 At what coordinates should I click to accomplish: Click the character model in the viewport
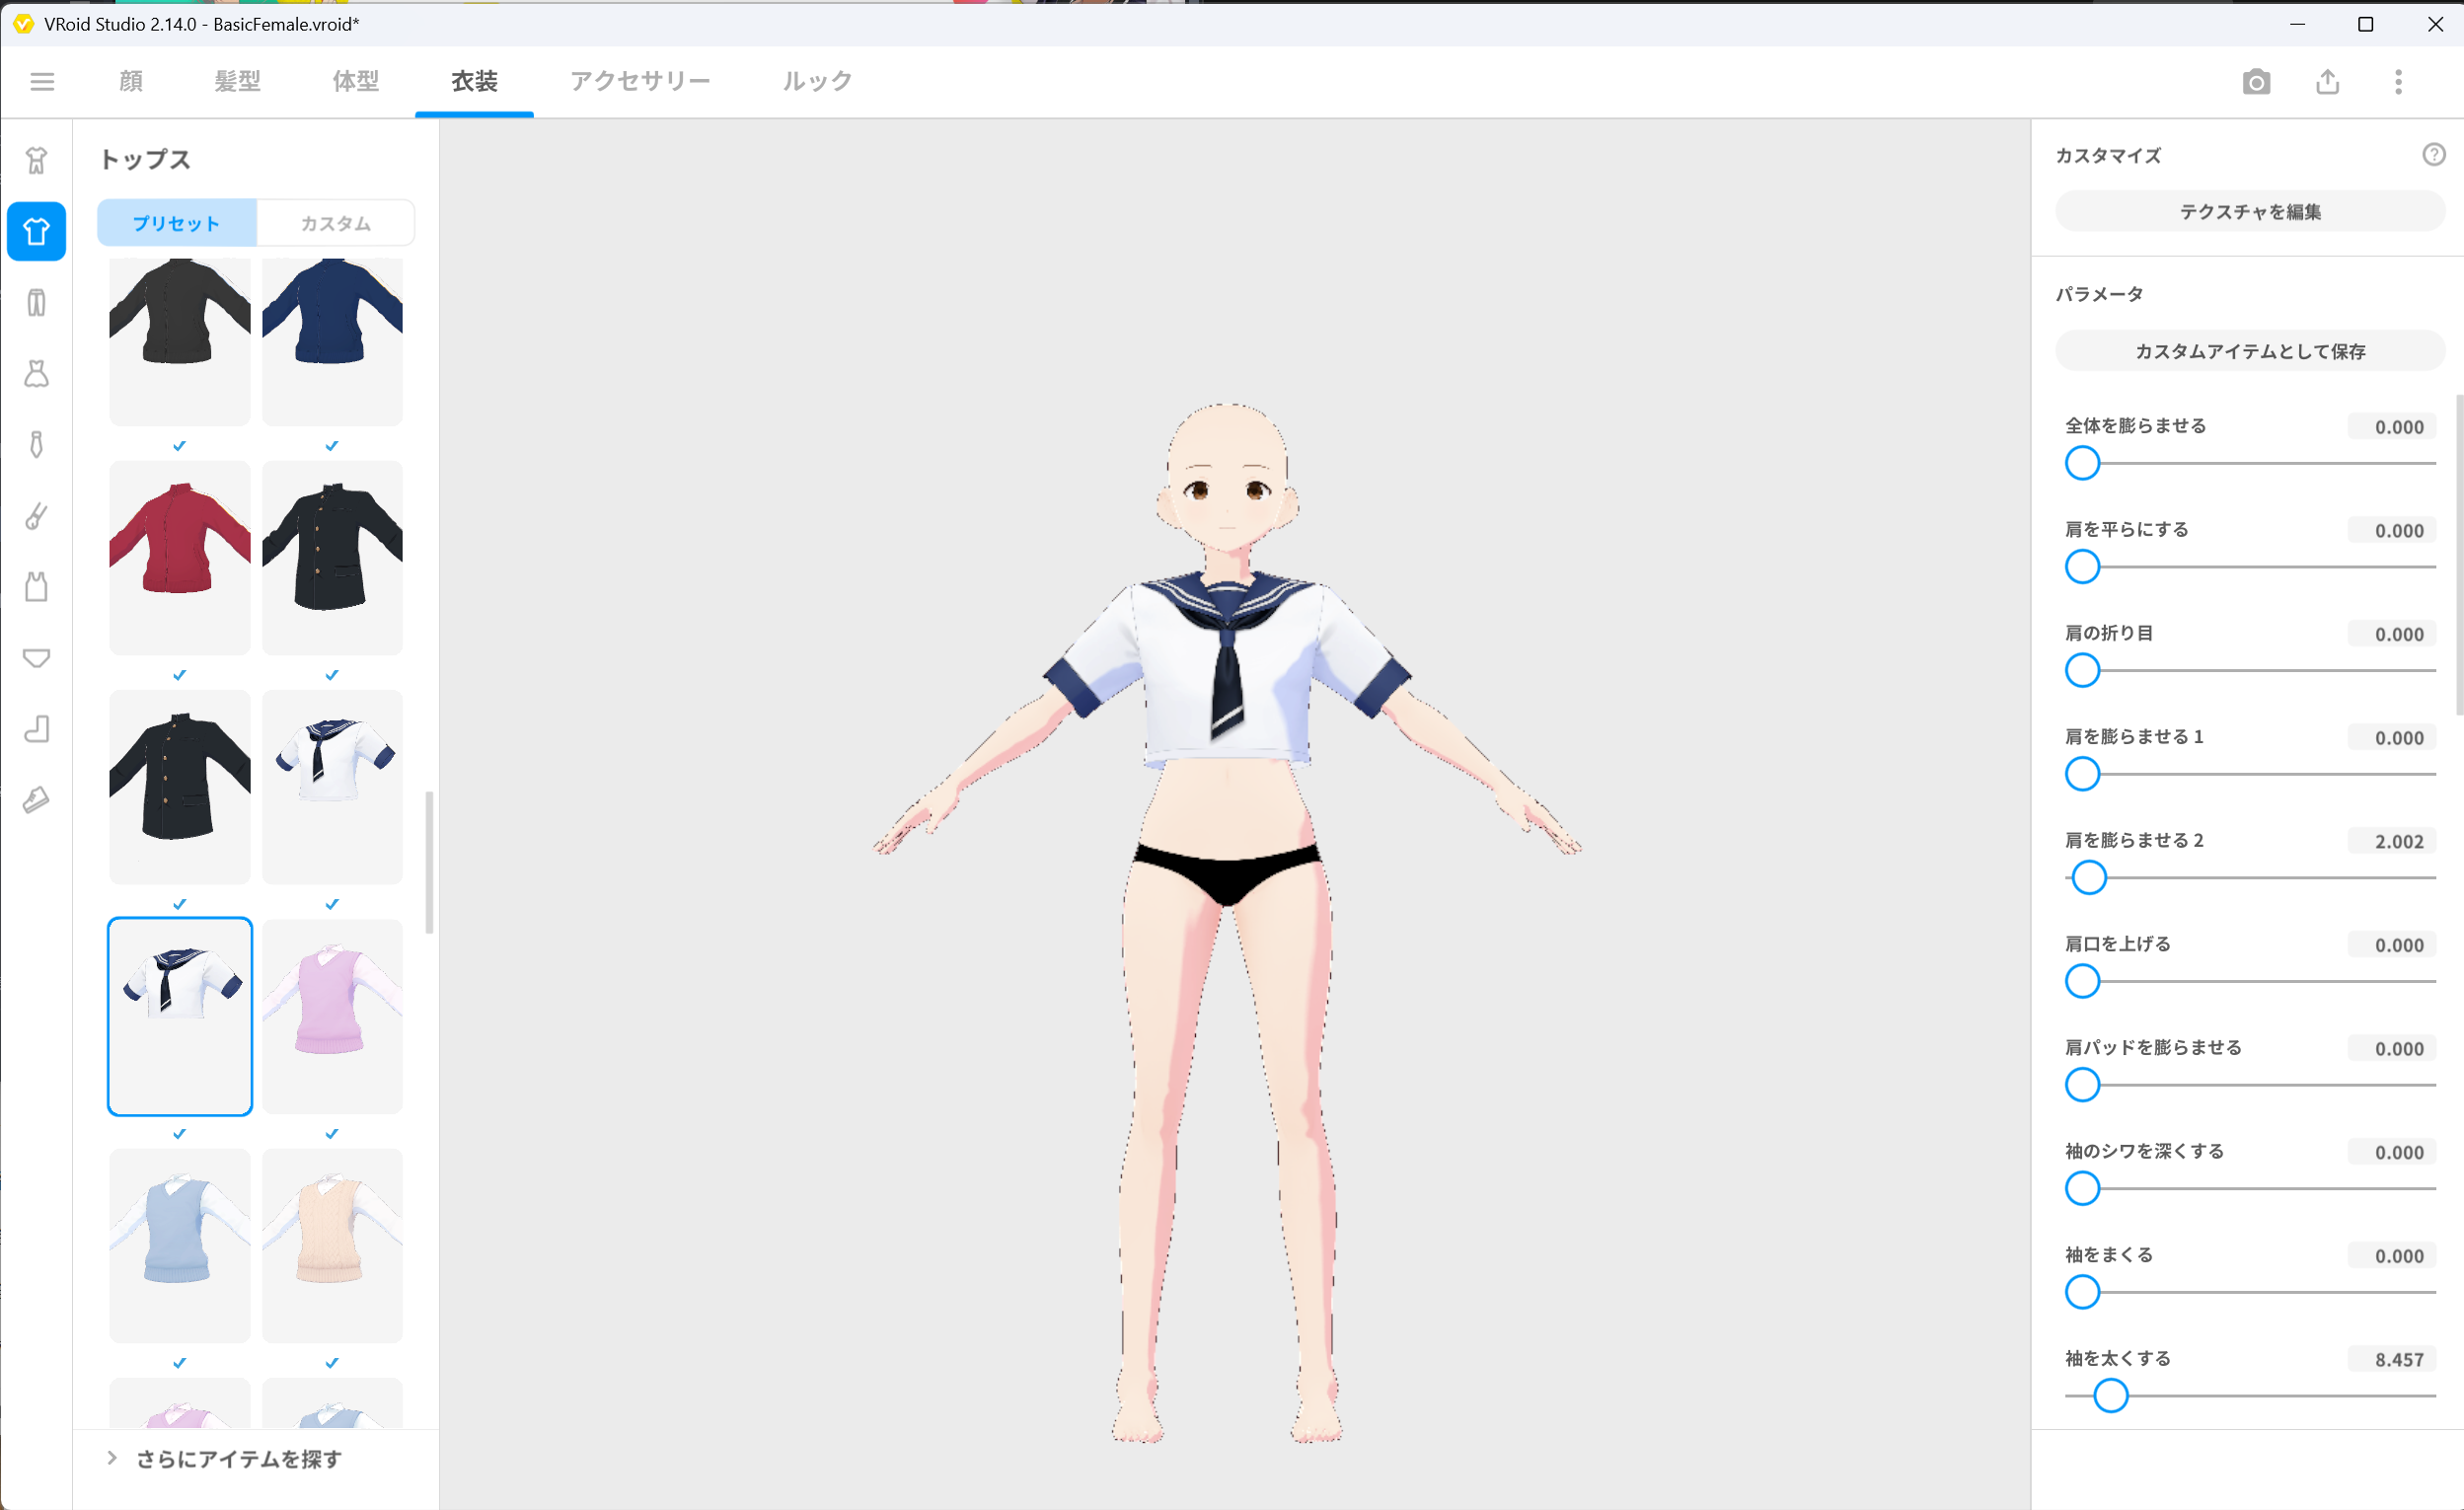point(1227,922)
